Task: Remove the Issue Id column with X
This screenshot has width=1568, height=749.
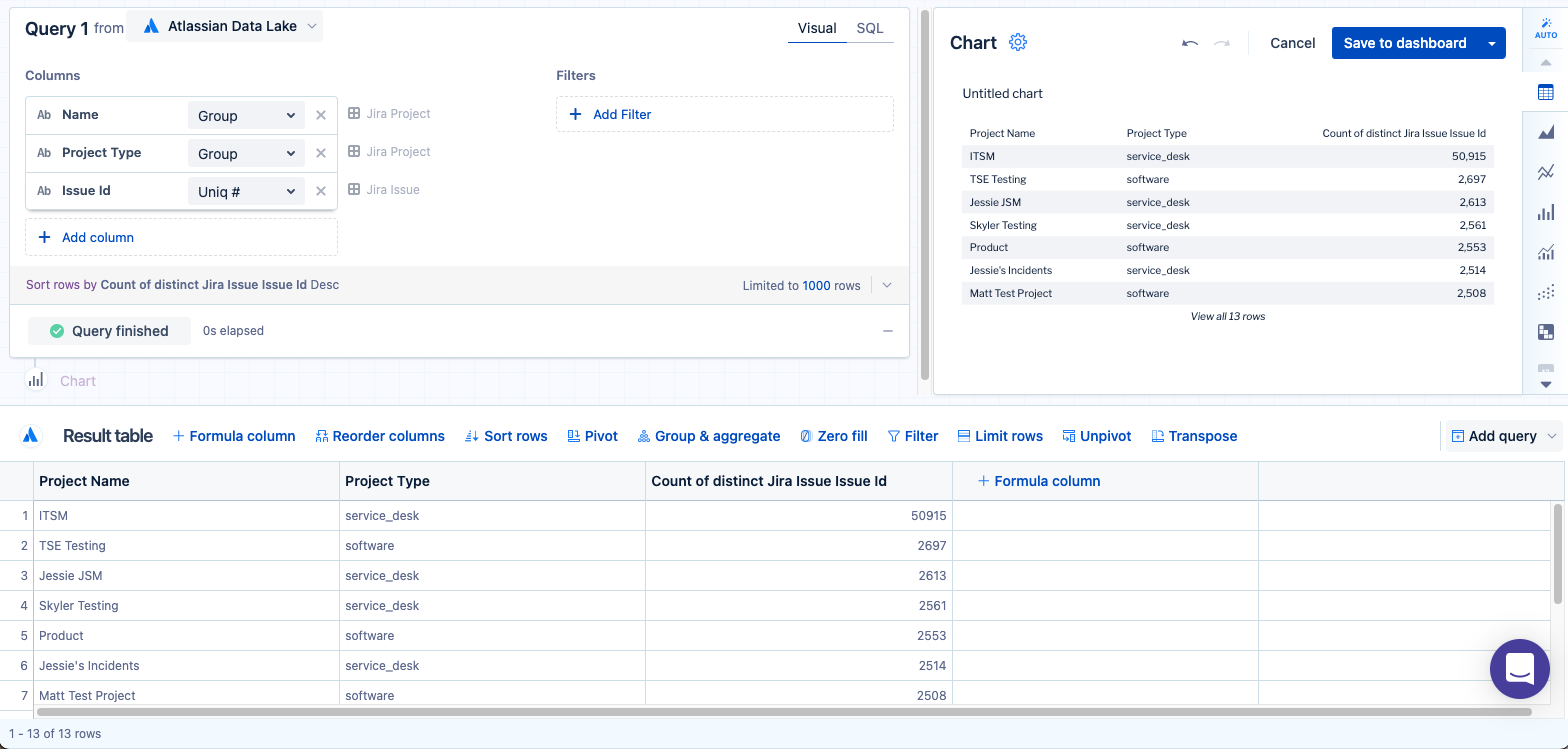Action: [x=321, y=191]
